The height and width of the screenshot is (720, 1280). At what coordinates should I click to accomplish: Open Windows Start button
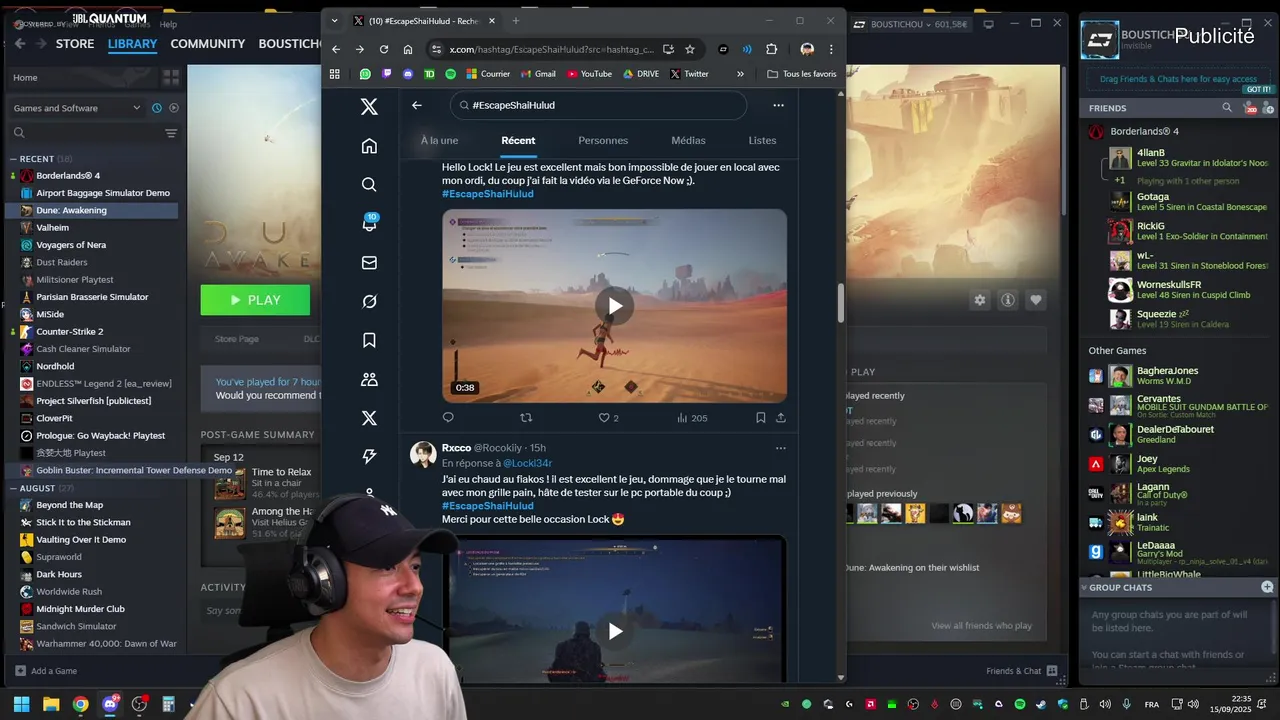pyautogui.click(x=21, y=704)
